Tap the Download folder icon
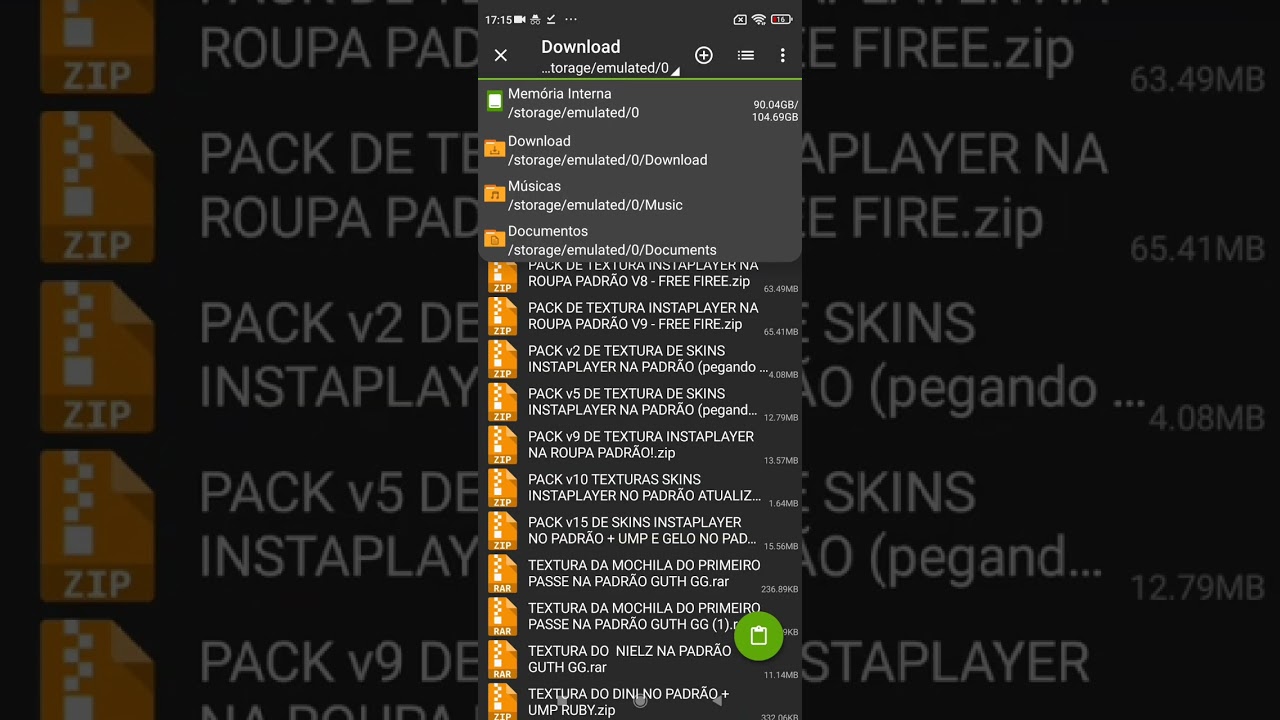Image resolution: width=1280 pixels, height=720 pixels. pyautogui.click(x=494, y=149)
